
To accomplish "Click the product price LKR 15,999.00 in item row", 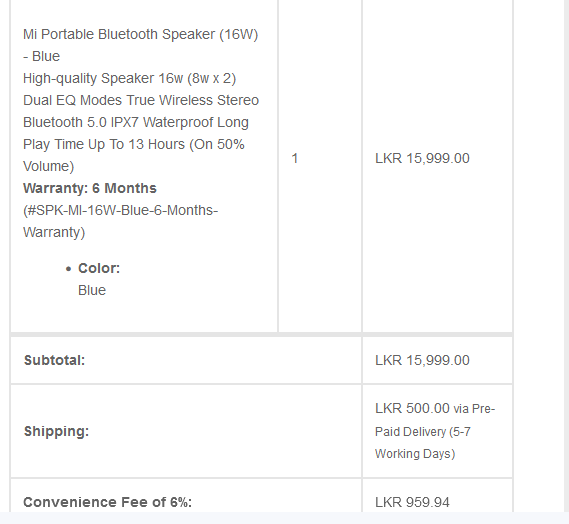I will click(422, 158).
